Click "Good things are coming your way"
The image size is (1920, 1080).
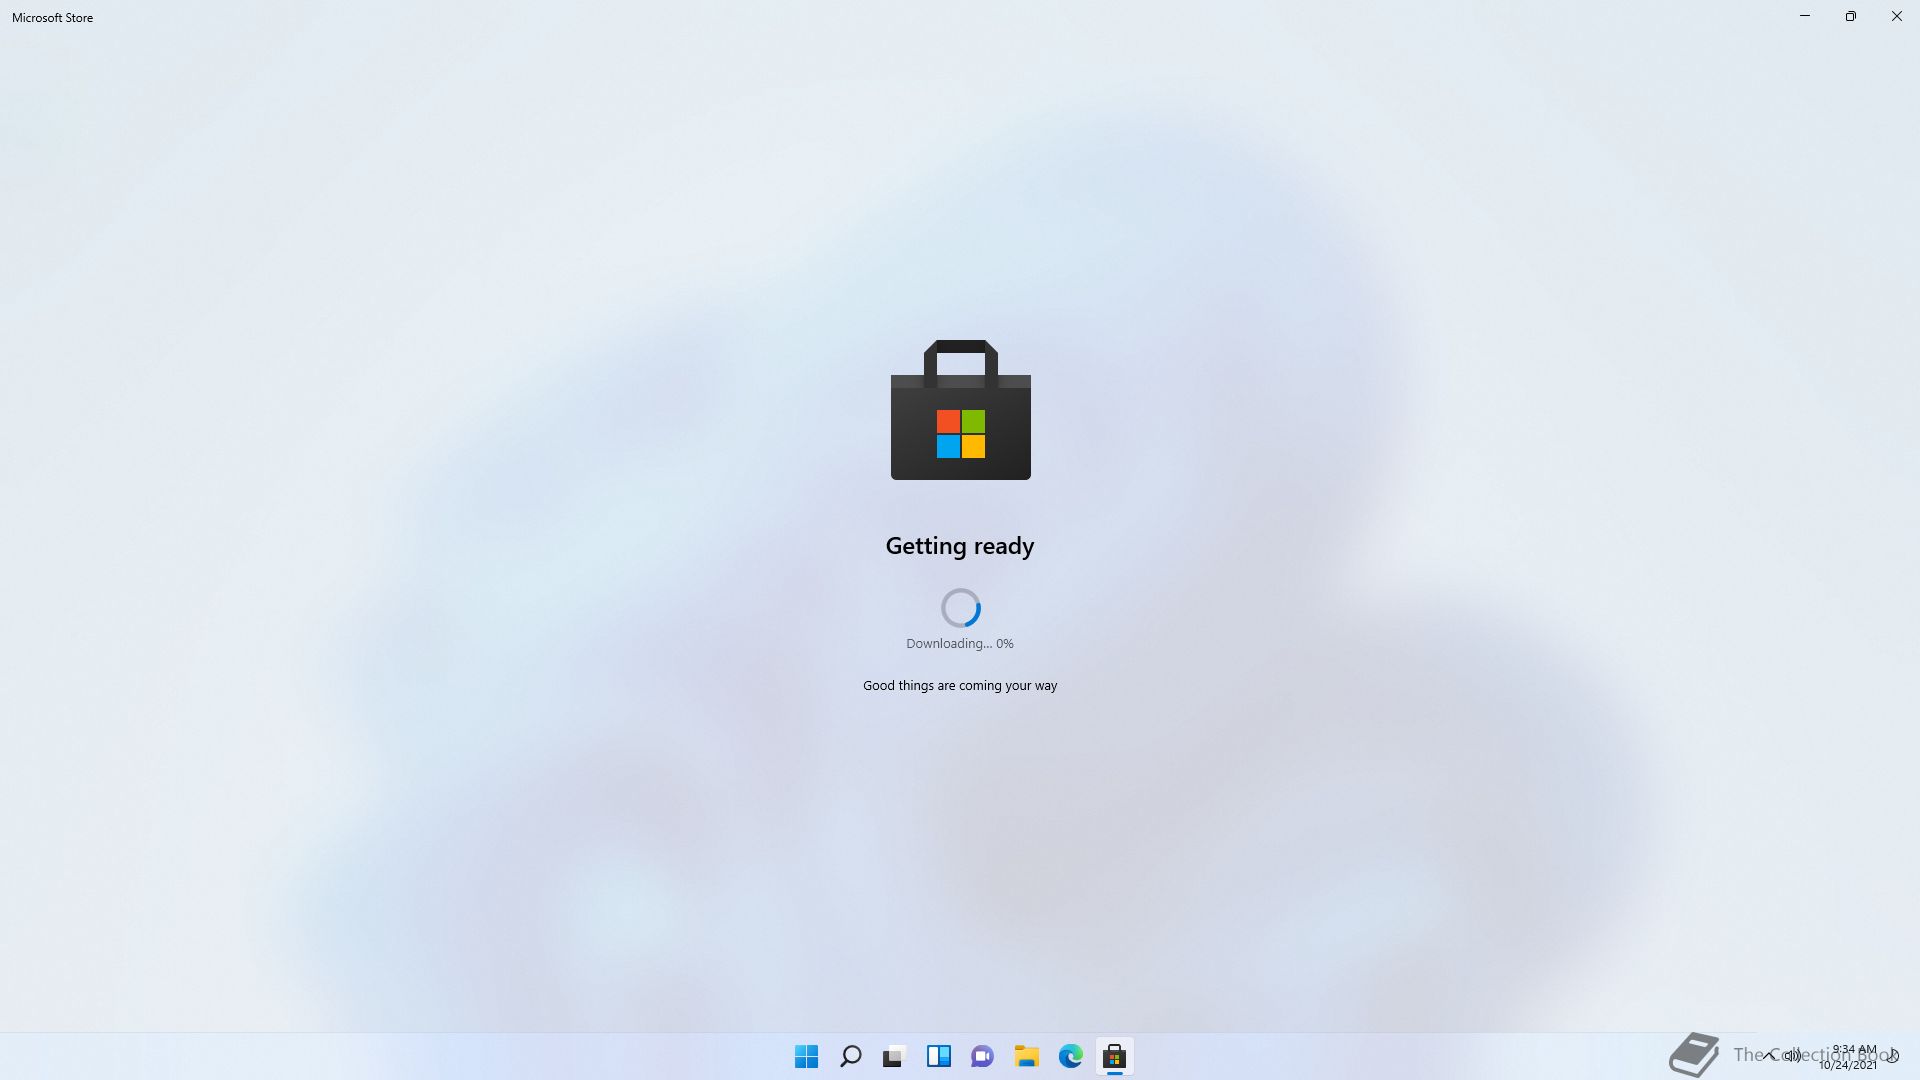(960, 686)
